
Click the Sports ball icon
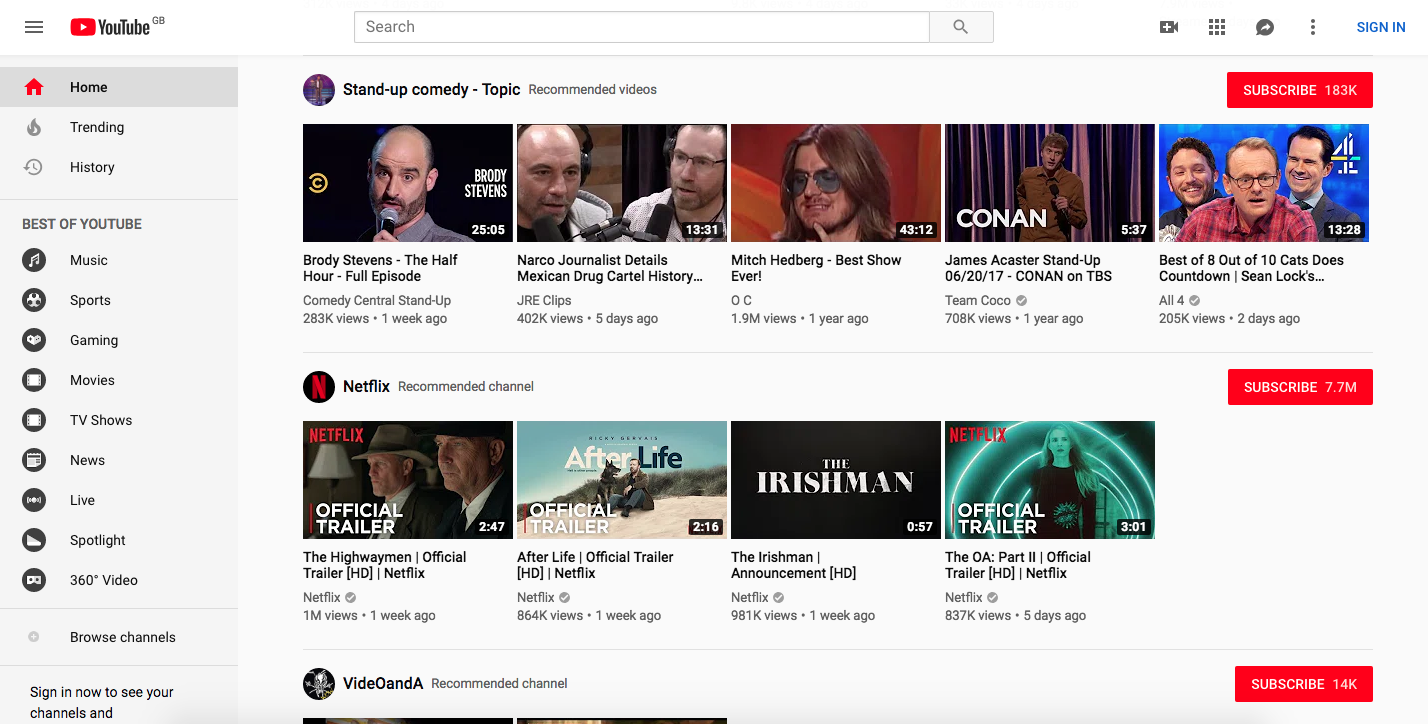tap(34, 300)
